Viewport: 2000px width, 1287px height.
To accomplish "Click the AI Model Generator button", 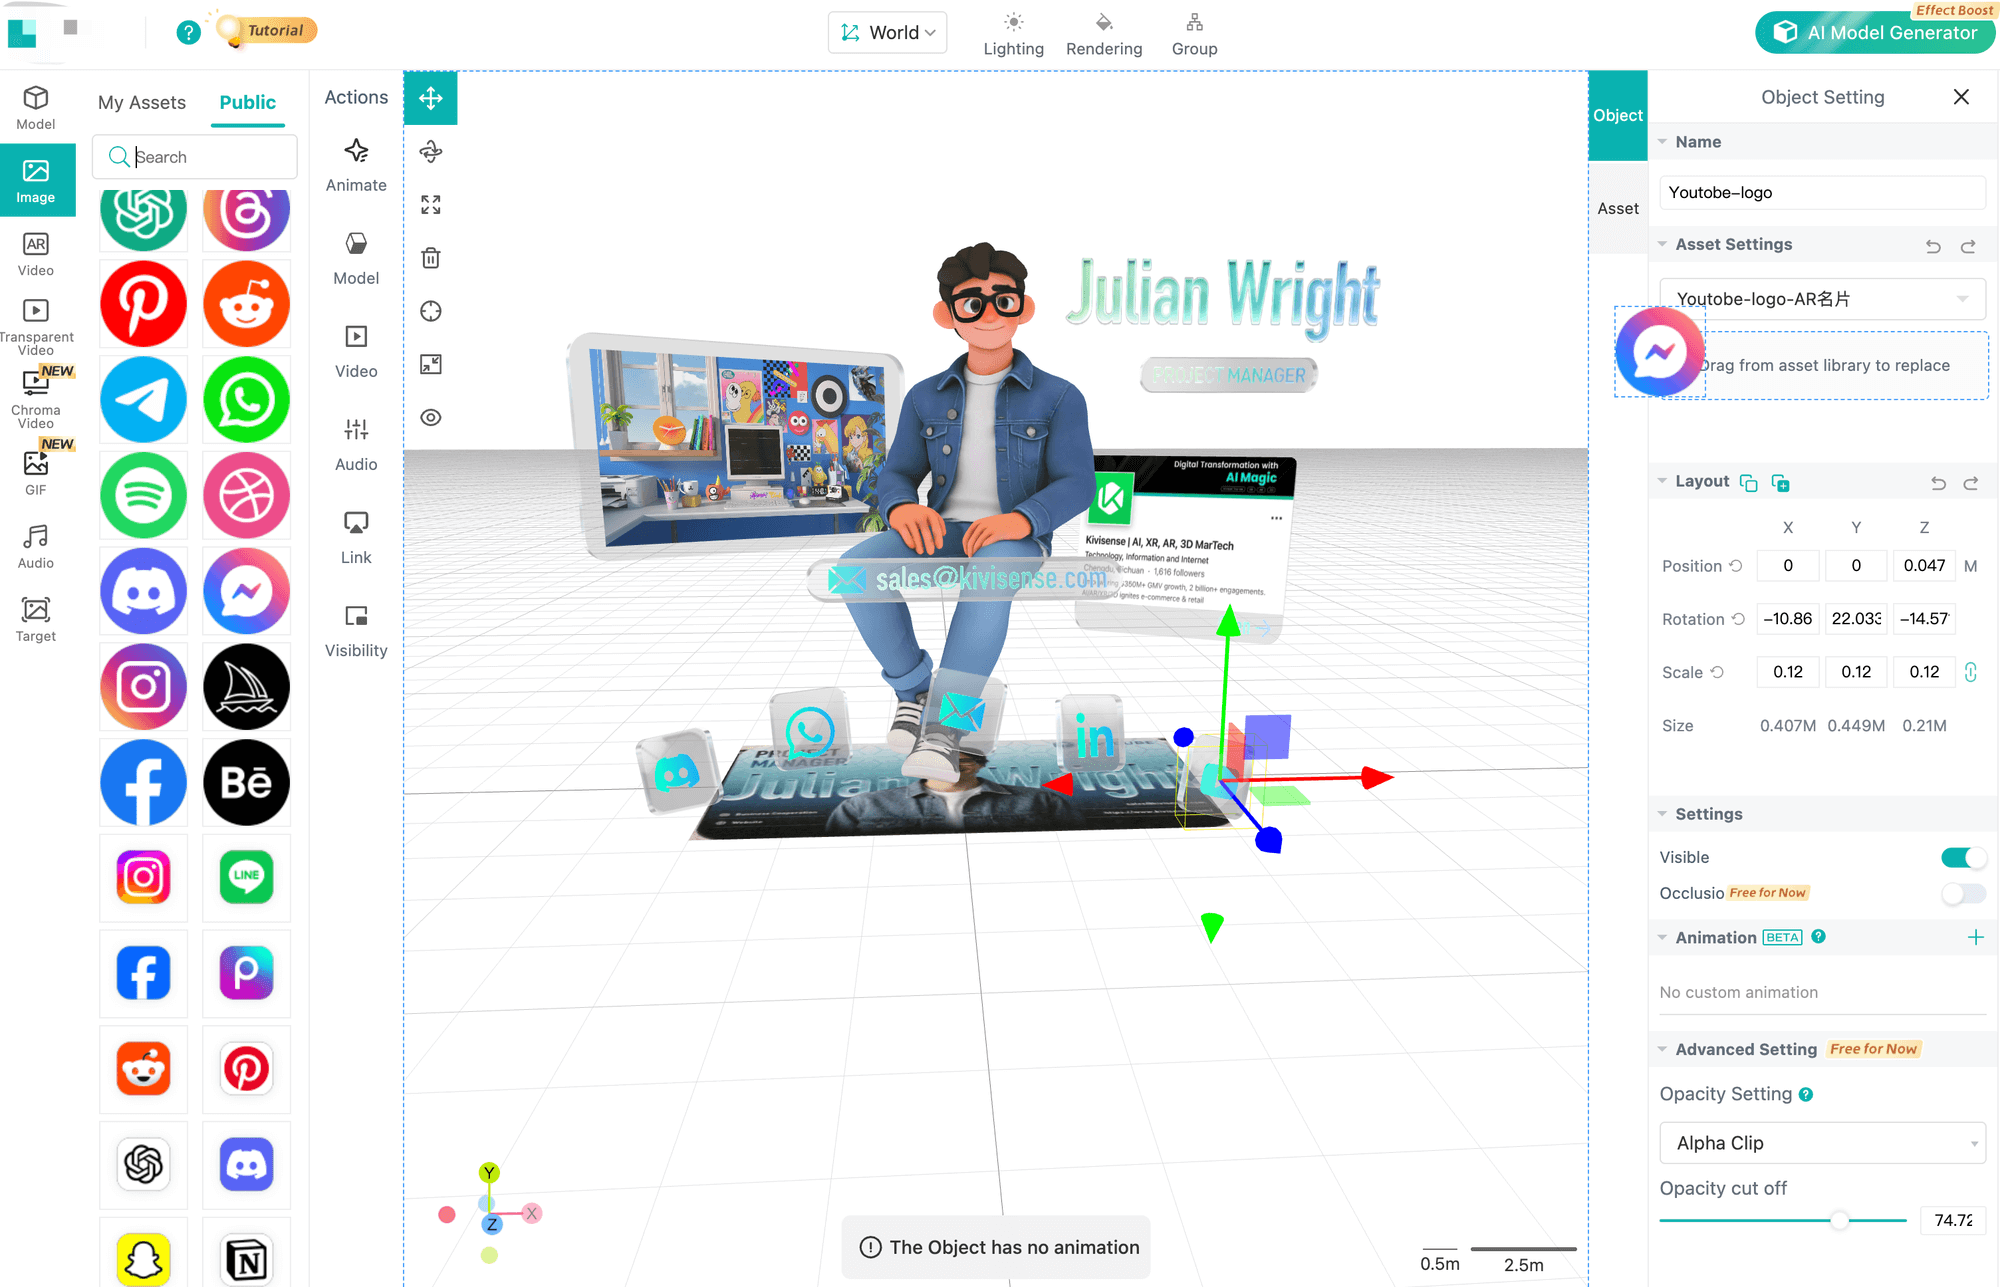I will point(1874,32).
